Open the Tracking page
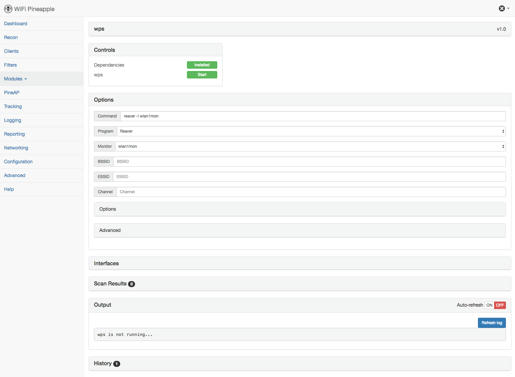 [13, 106]
